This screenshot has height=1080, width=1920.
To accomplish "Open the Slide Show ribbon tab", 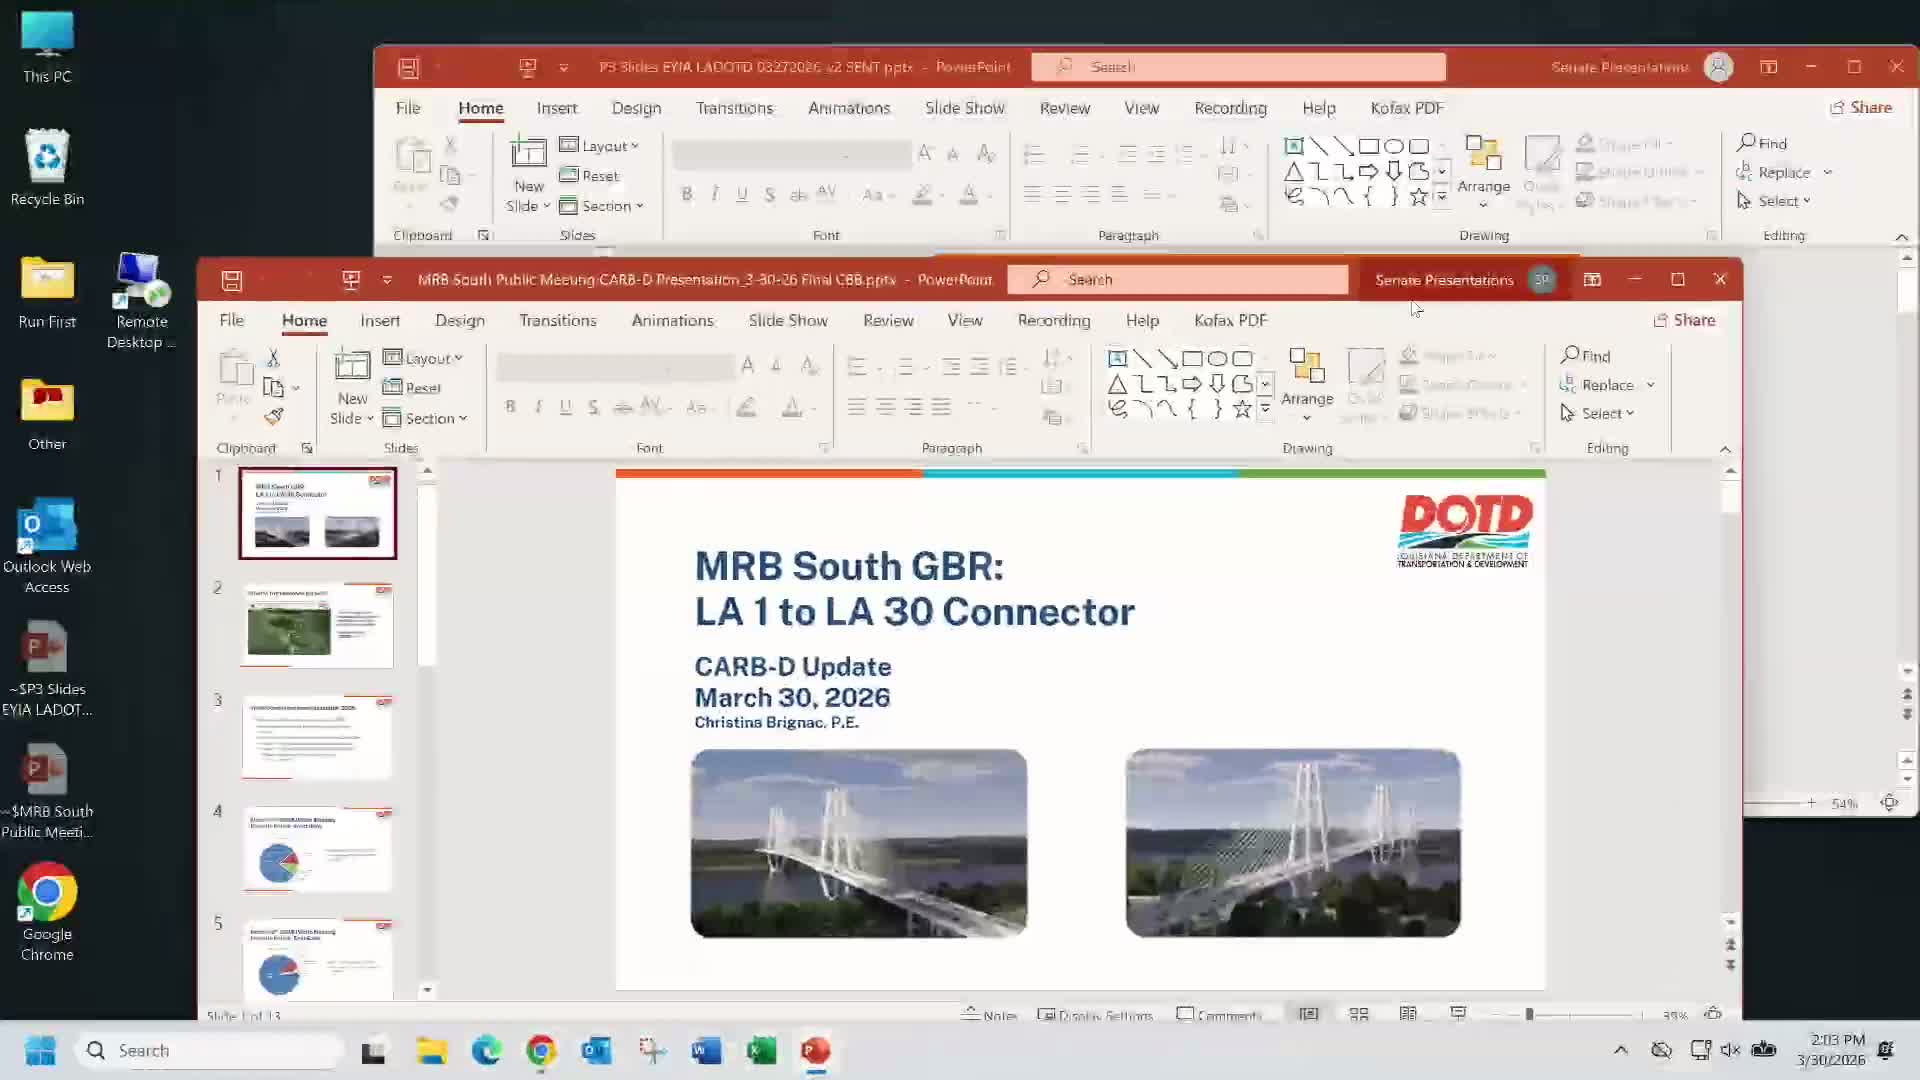I will point(787,320).
